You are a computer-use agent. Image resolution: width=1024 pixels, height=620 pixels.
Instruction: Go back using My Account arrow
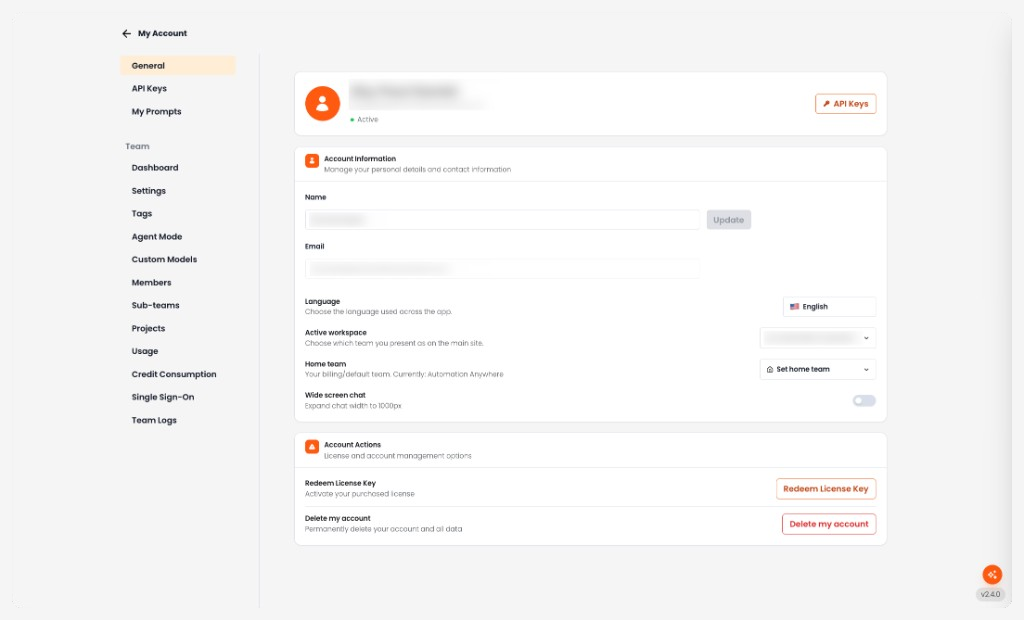[x=127, y=33]
